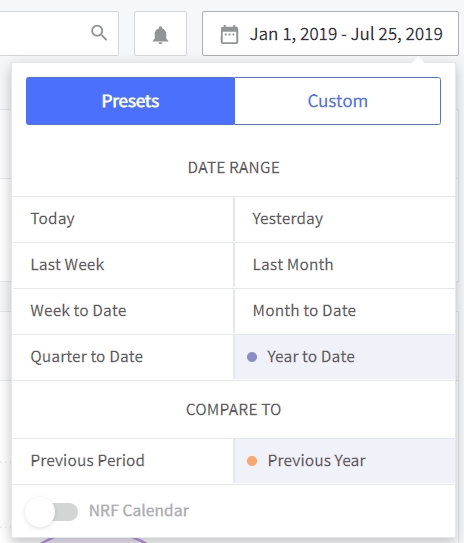Choose the Last Month preset
Viewport: 464px width, 543px height.
345,265
